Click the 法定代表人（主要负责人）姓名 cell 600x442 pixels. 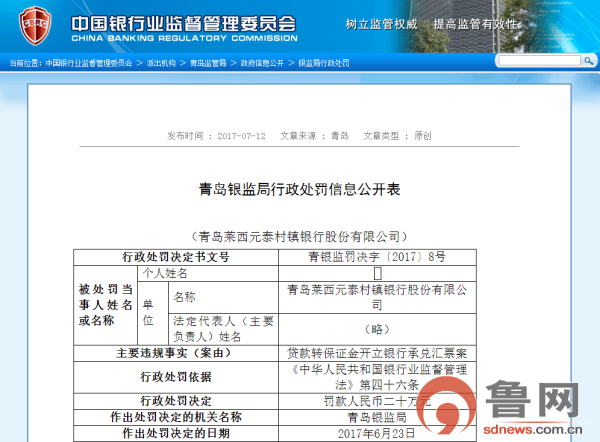click(x=223, y=329)
